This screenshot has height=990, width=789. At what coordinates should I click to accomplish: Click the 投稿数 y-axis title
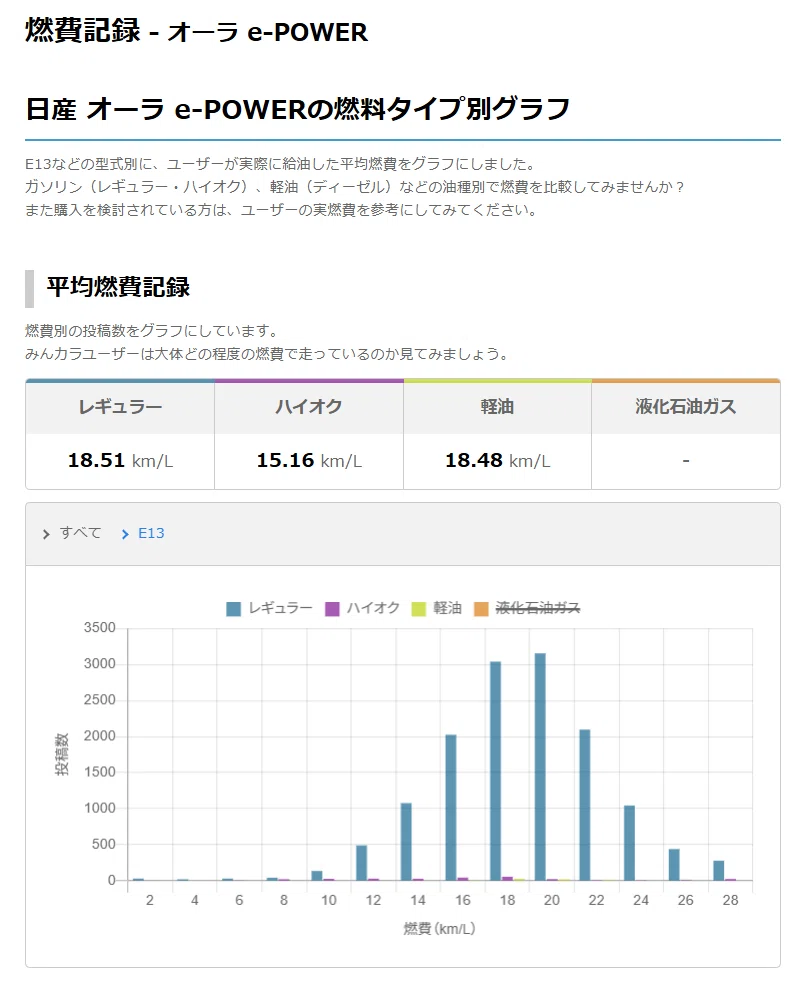coord(62,754)
